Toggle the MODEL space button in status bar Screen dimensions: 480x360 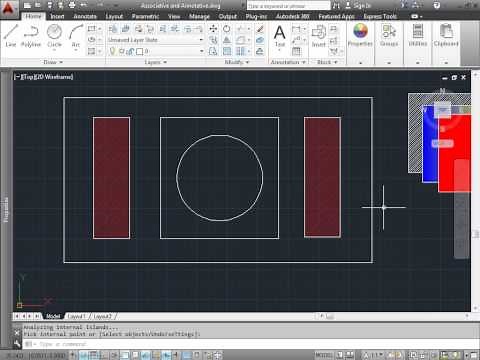click(323, 355)
